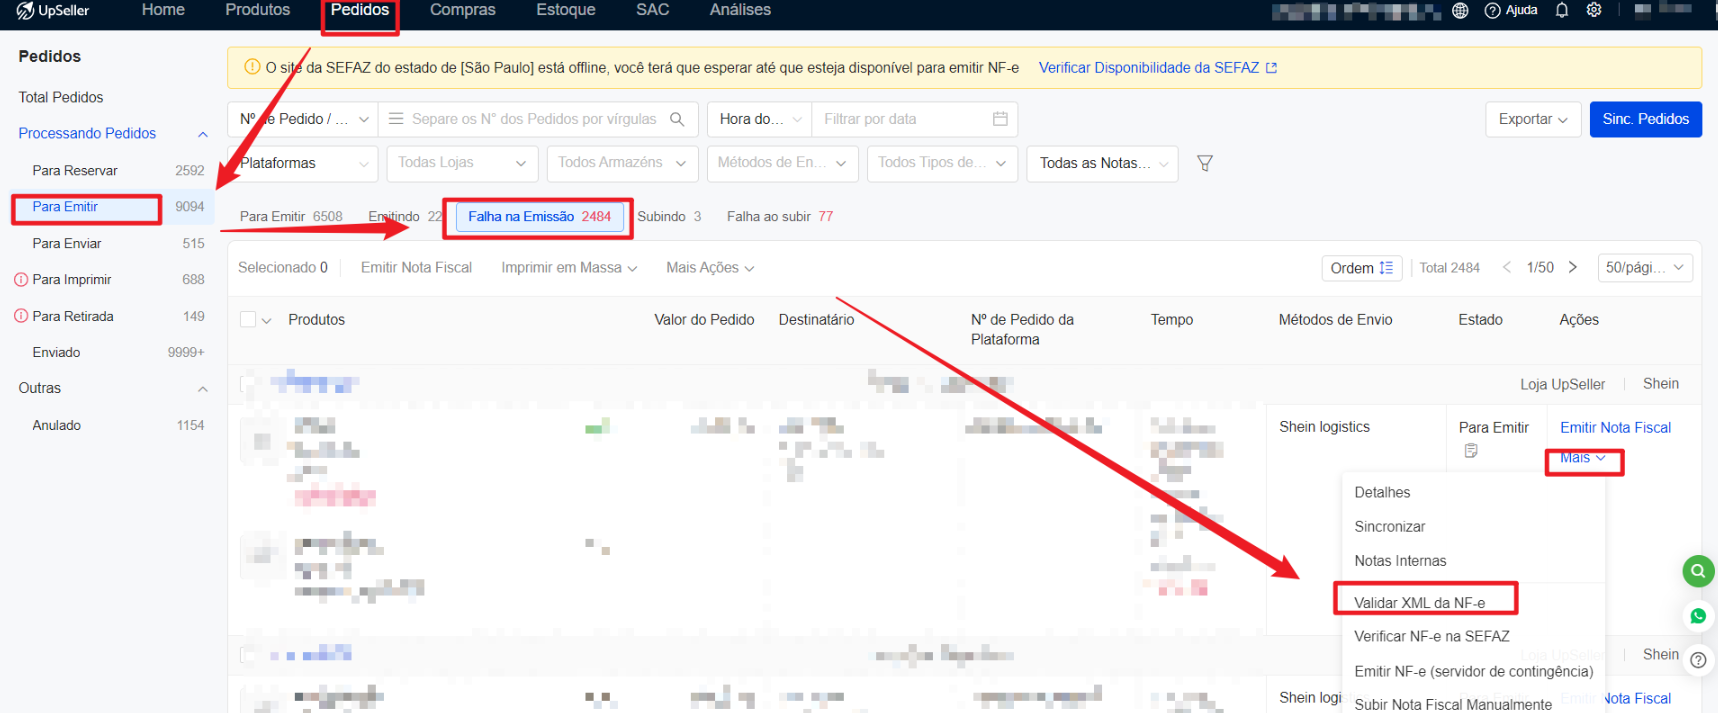Collapse the Outras section
The height and width of the screenshot is (713, 1718).
[x=203, y=389]
